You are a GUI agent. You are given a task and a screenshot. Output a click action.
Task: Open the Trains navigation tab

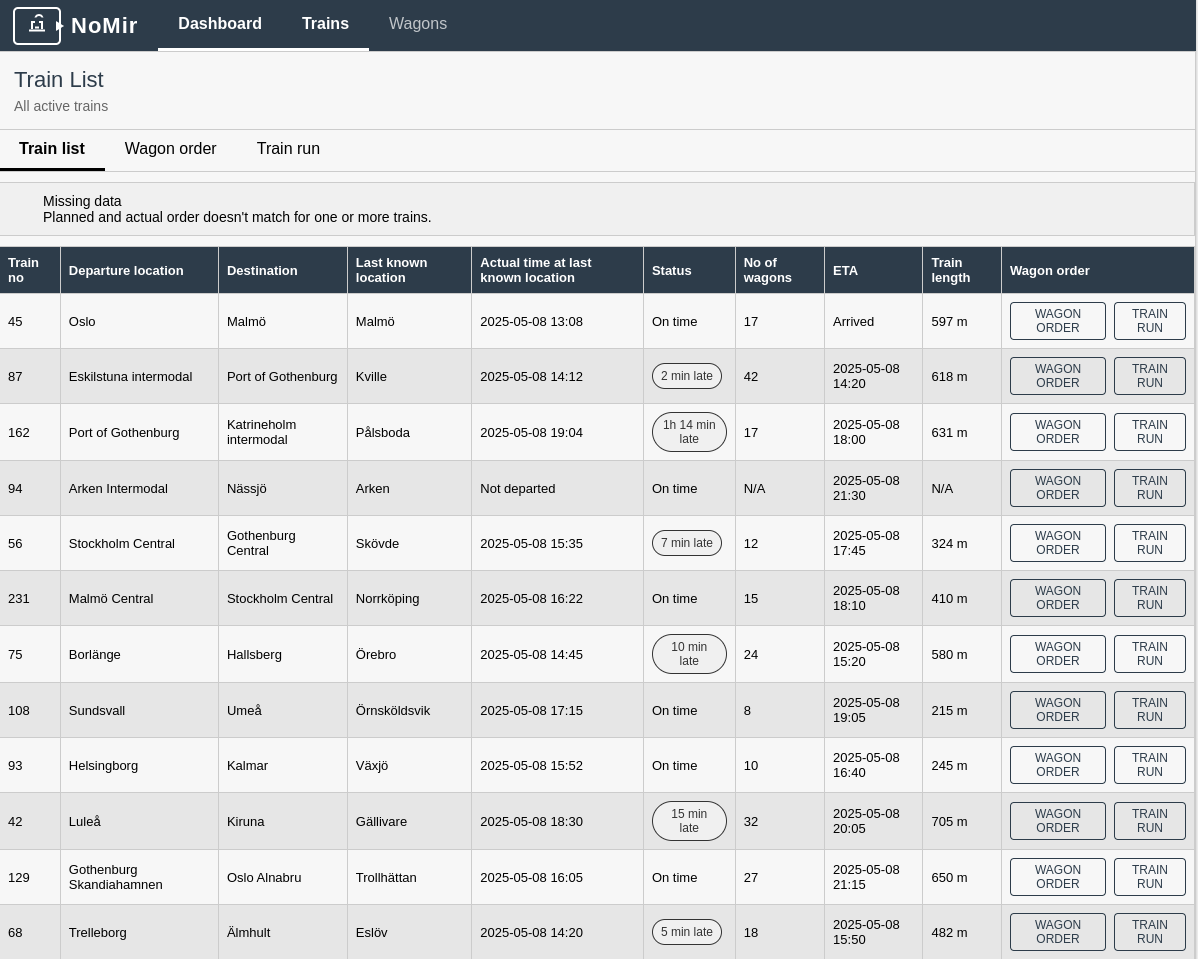[325, 24]
